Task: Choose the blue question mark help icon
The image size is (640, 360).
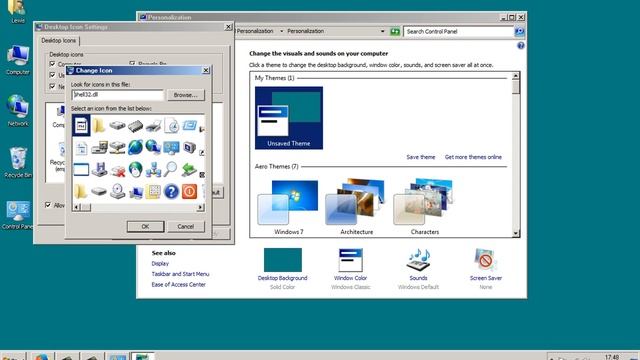Action: pyautogui.click(x=171, y=191)
